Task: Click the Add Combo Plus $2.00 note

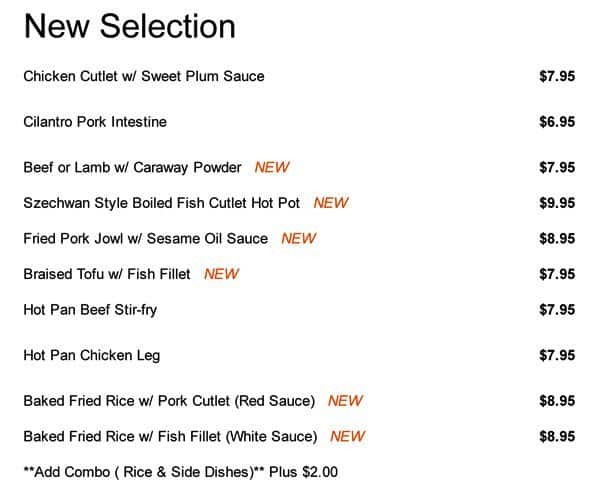Action: [x=180, y=472]
